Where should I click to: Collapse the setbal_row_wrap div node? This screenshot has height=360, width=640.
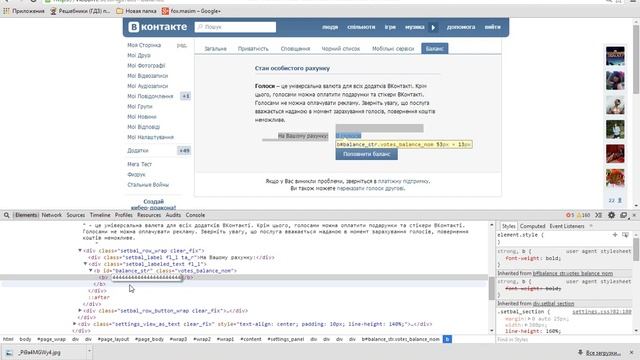[80, 251]
